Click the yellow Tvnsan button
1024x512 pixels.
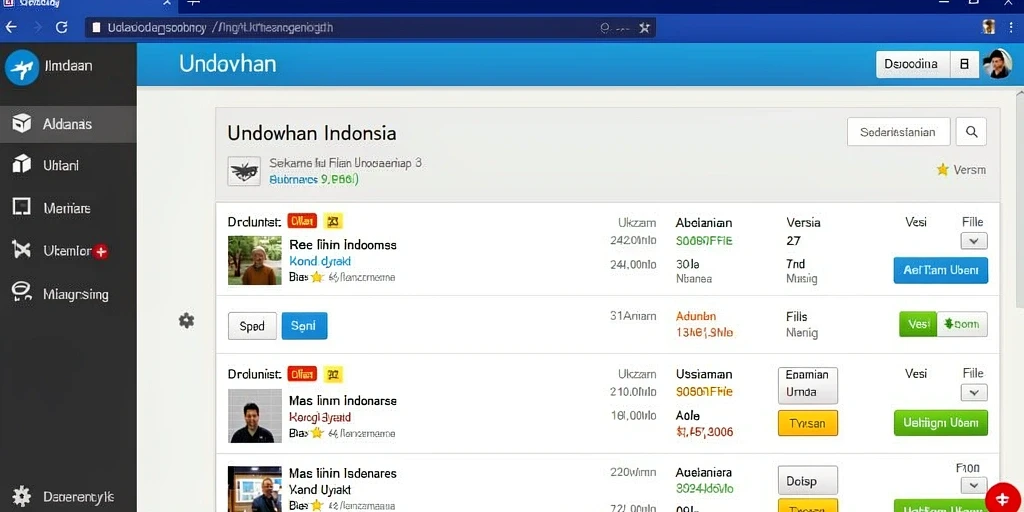click(x=807, y=423)
